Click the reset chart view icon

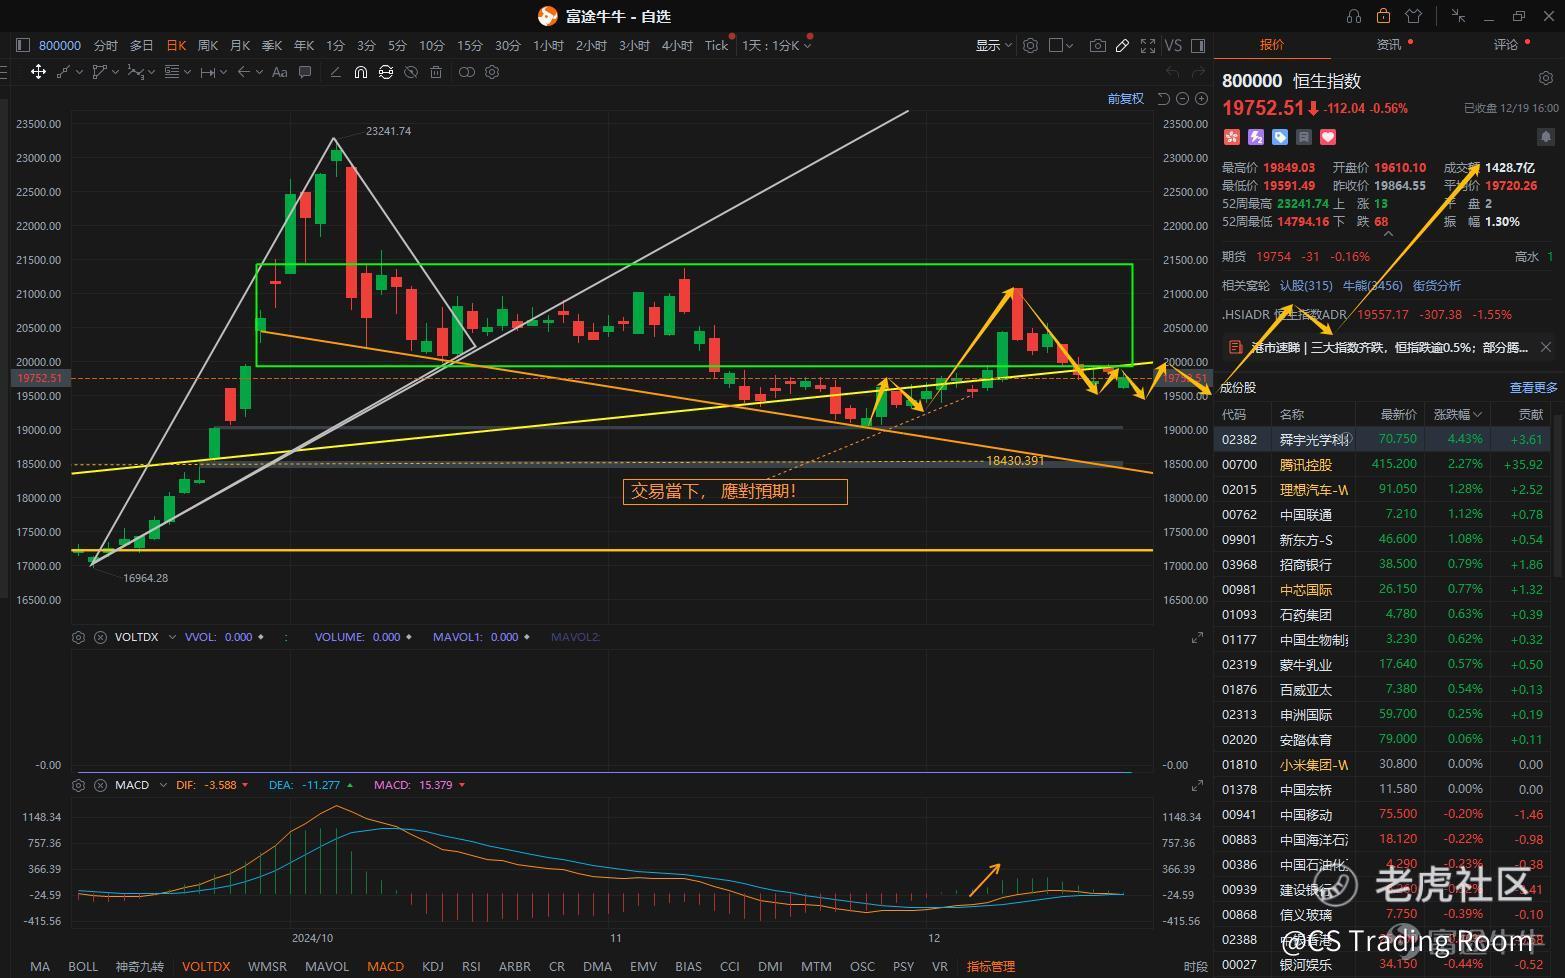[x=1164, y=98]
